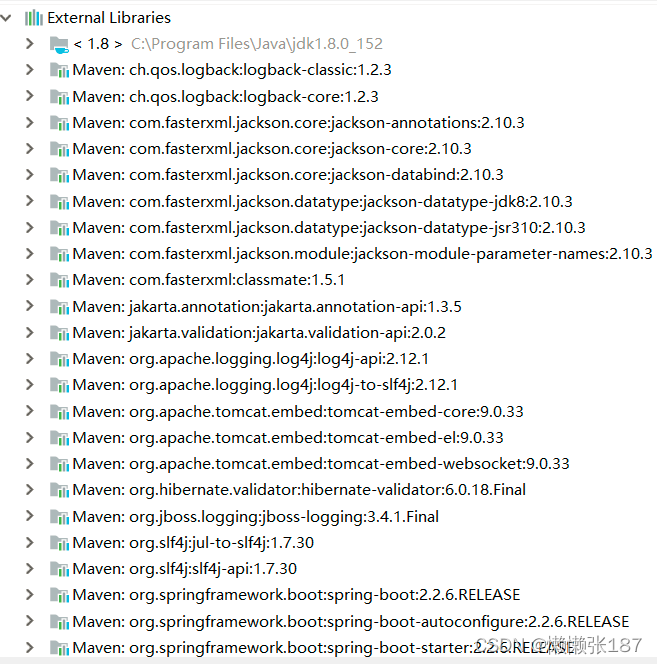Expand jackson-datatype-jsr310:2.10.3 library
657x664 pixels.
[30, 227]
